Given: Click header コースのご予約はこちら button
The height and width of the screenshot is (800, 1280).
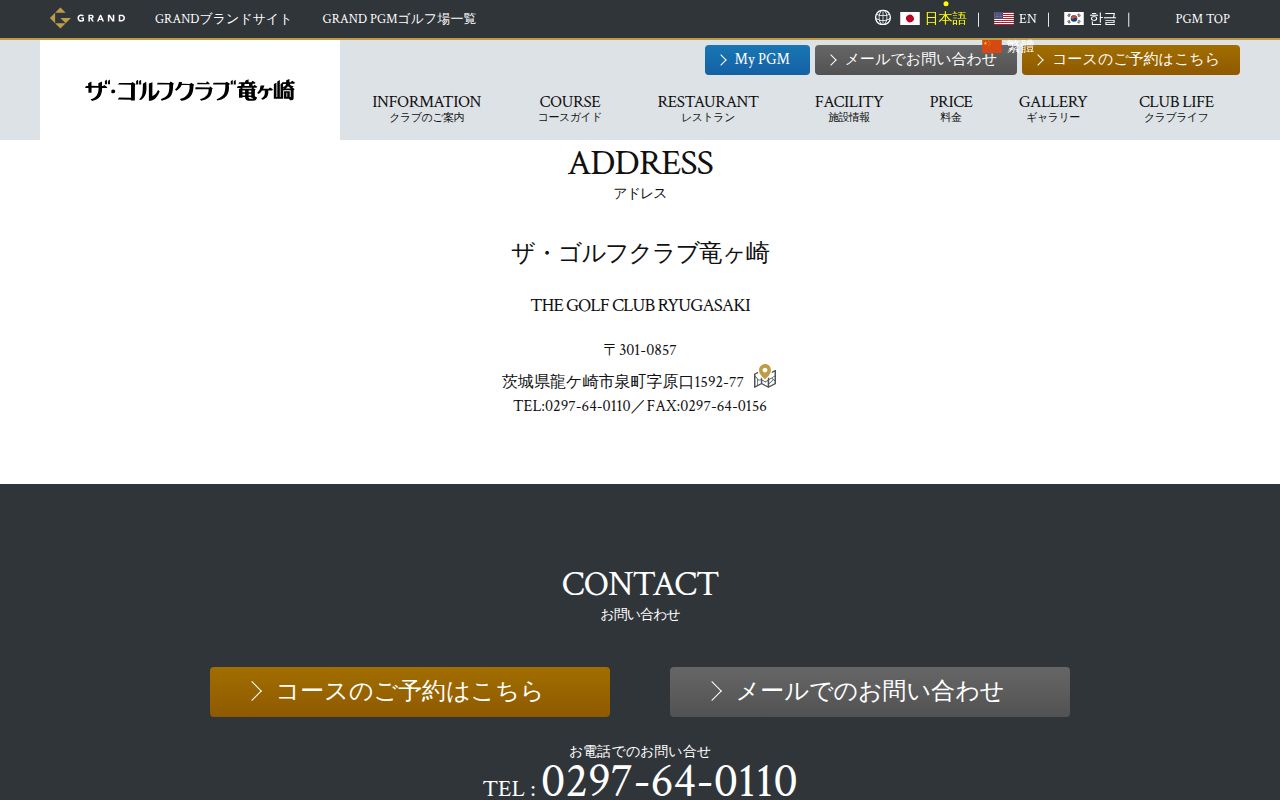Looking at the screenshot, I should click(1131, 60).
